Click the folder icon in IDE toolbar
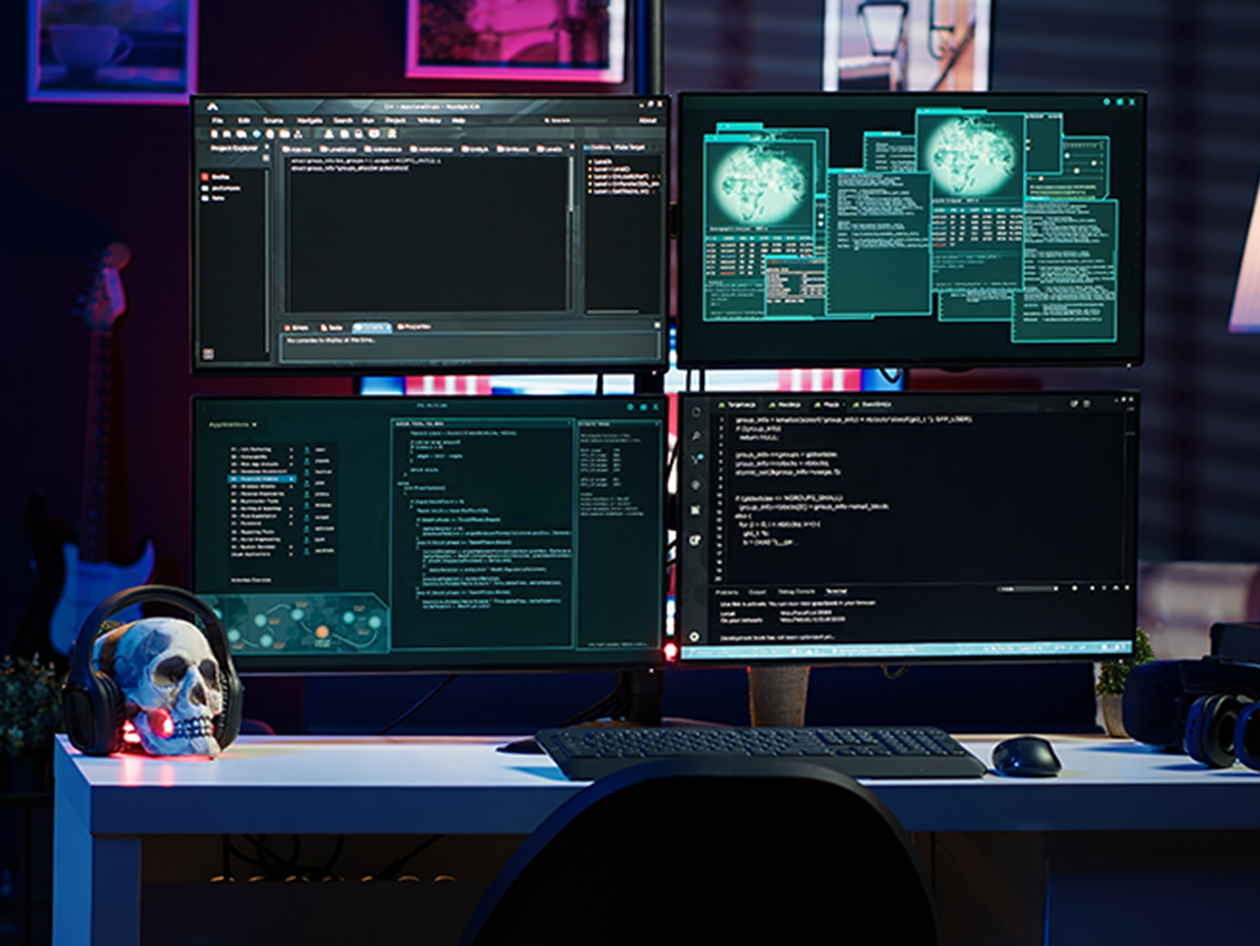This screenshot has height=946, width=1260. pos(284,133)
